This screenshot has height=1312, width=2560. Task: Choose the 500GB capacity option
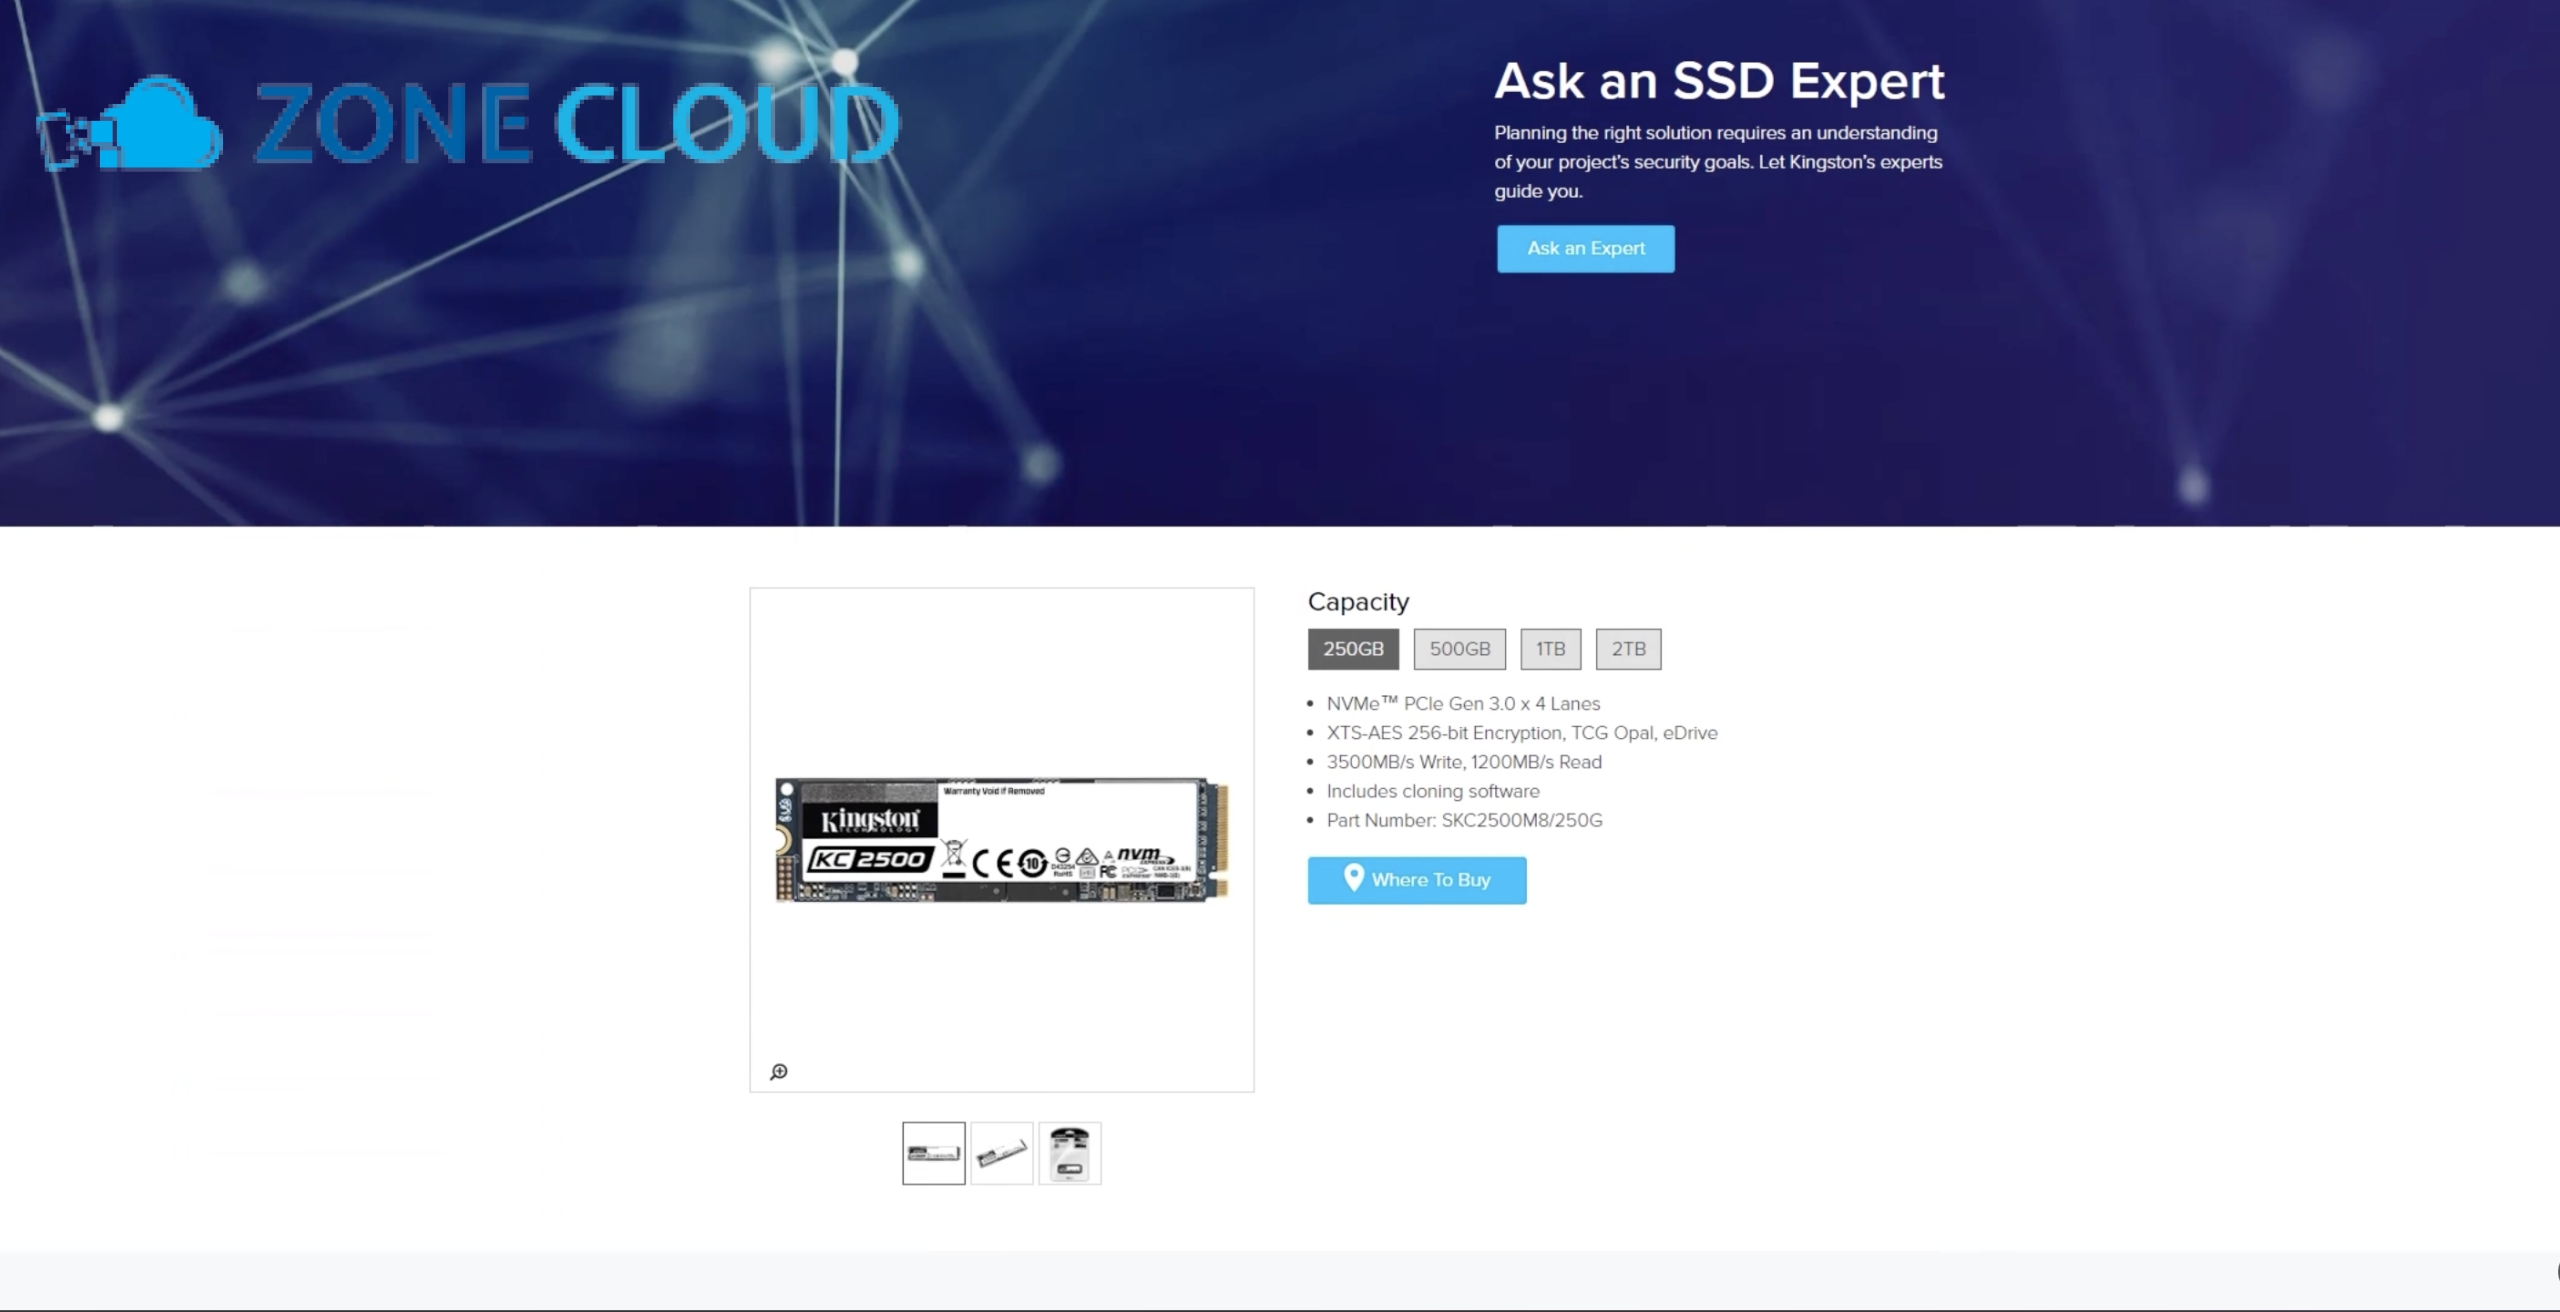pyautogui.click(x=1459, y=649)
